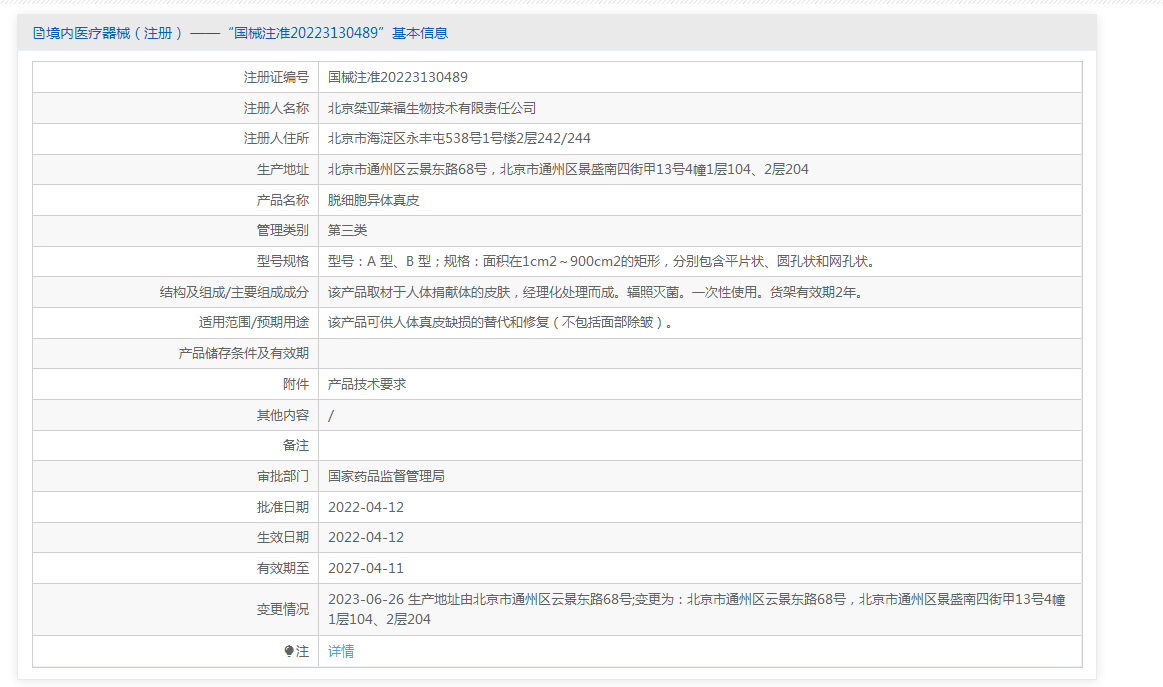Select product name 脱细胞异体真皮
Viewport: 1163px width, 687px height.
374,200
